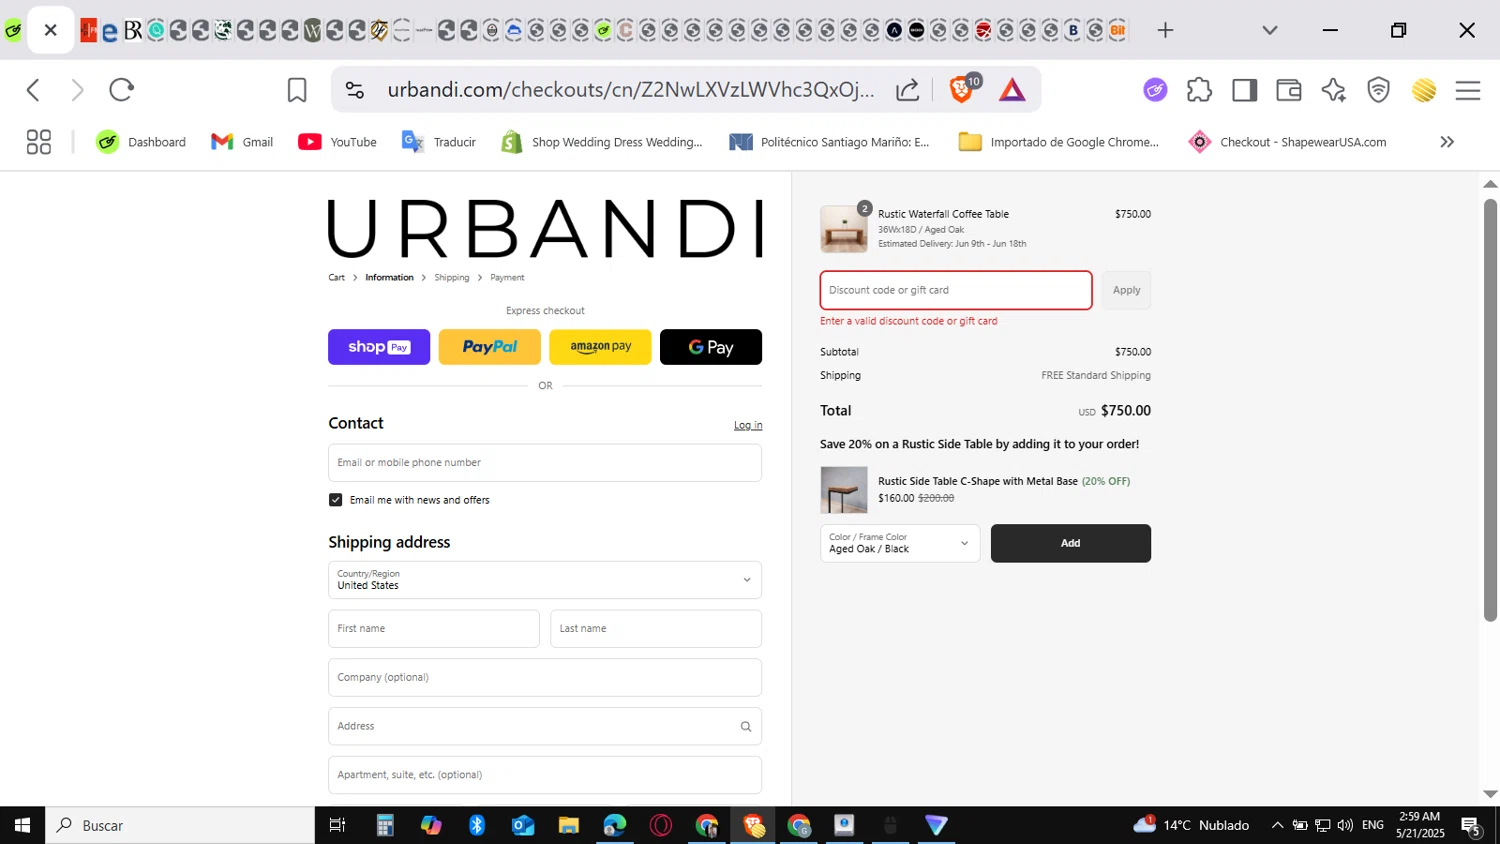Focus the Apartment, suite, etc. field
Viewport: 1500px width, 844px height.
[545, 775]
